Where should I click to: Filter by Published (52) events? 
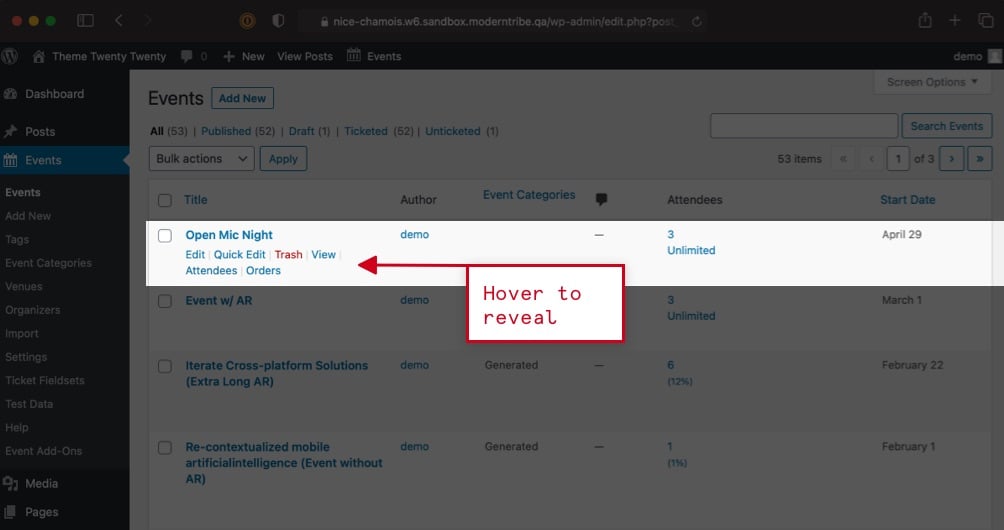point(238,131)
